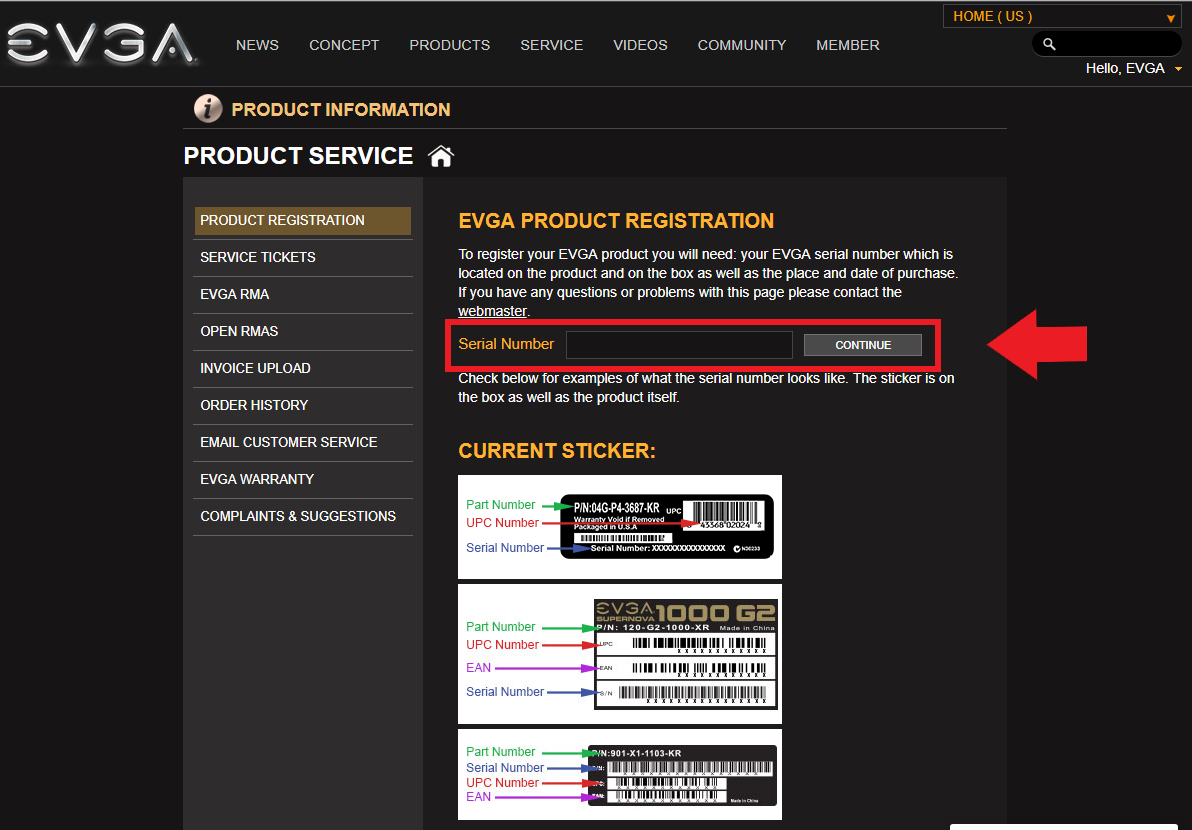Open the COMMUNITY menu
This screenshot has height=830, width=1192.
tap(741, 45)
